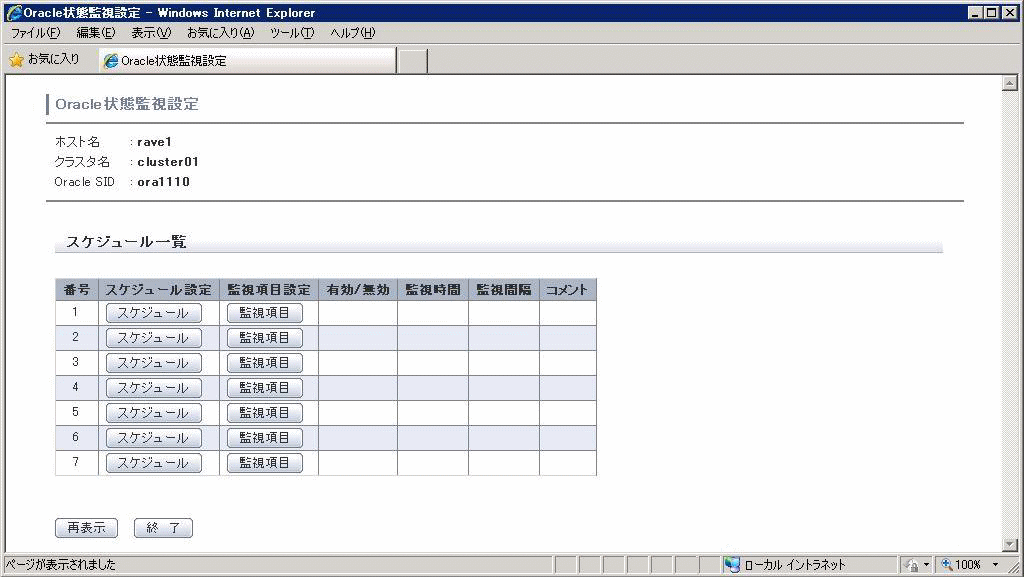Click the 再表示 refresh button
Screen dimensions: 1024x577
tap(86, 527)
